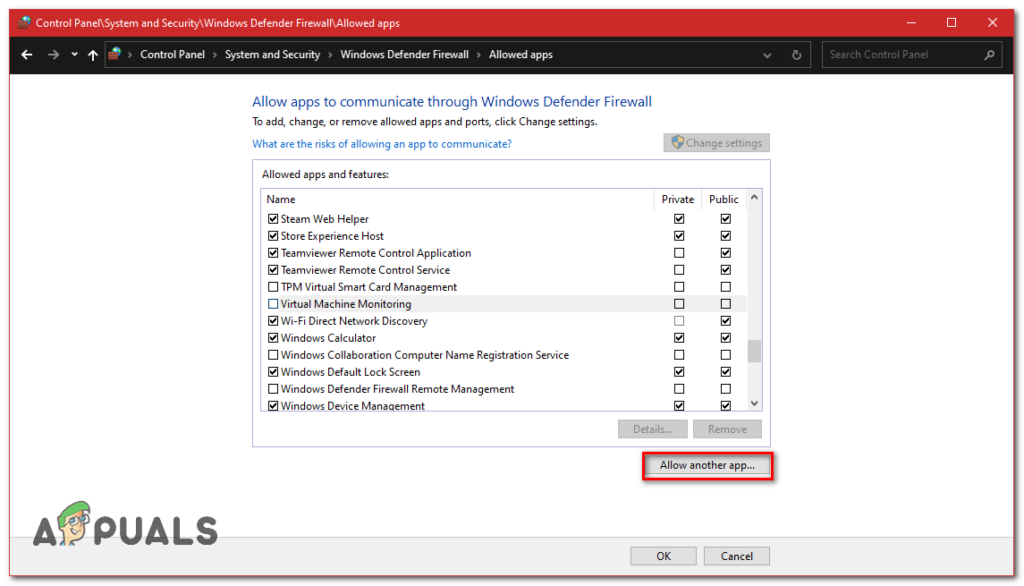Viewport: 1024px width, 586px height.
Task: Check the Public box for Windows Calculator
Action: 724,337
